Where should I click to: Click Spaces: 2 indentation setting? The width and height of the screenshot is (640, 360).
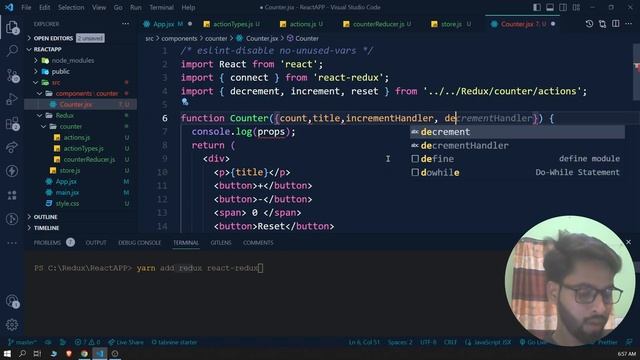click(400, 342)
